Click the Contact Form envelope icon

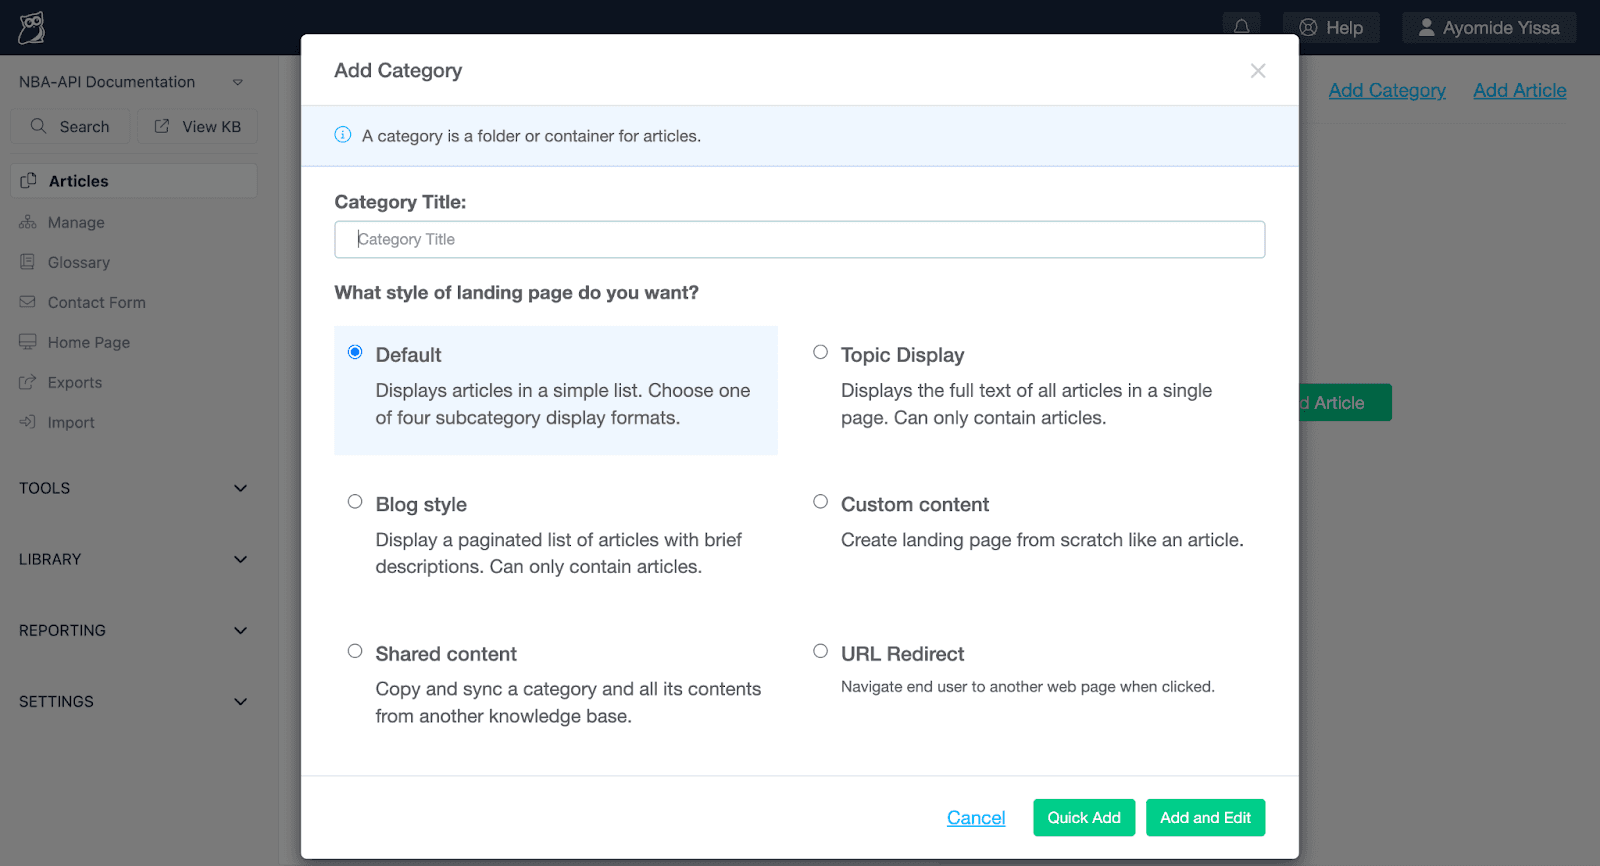click(27, 302)
